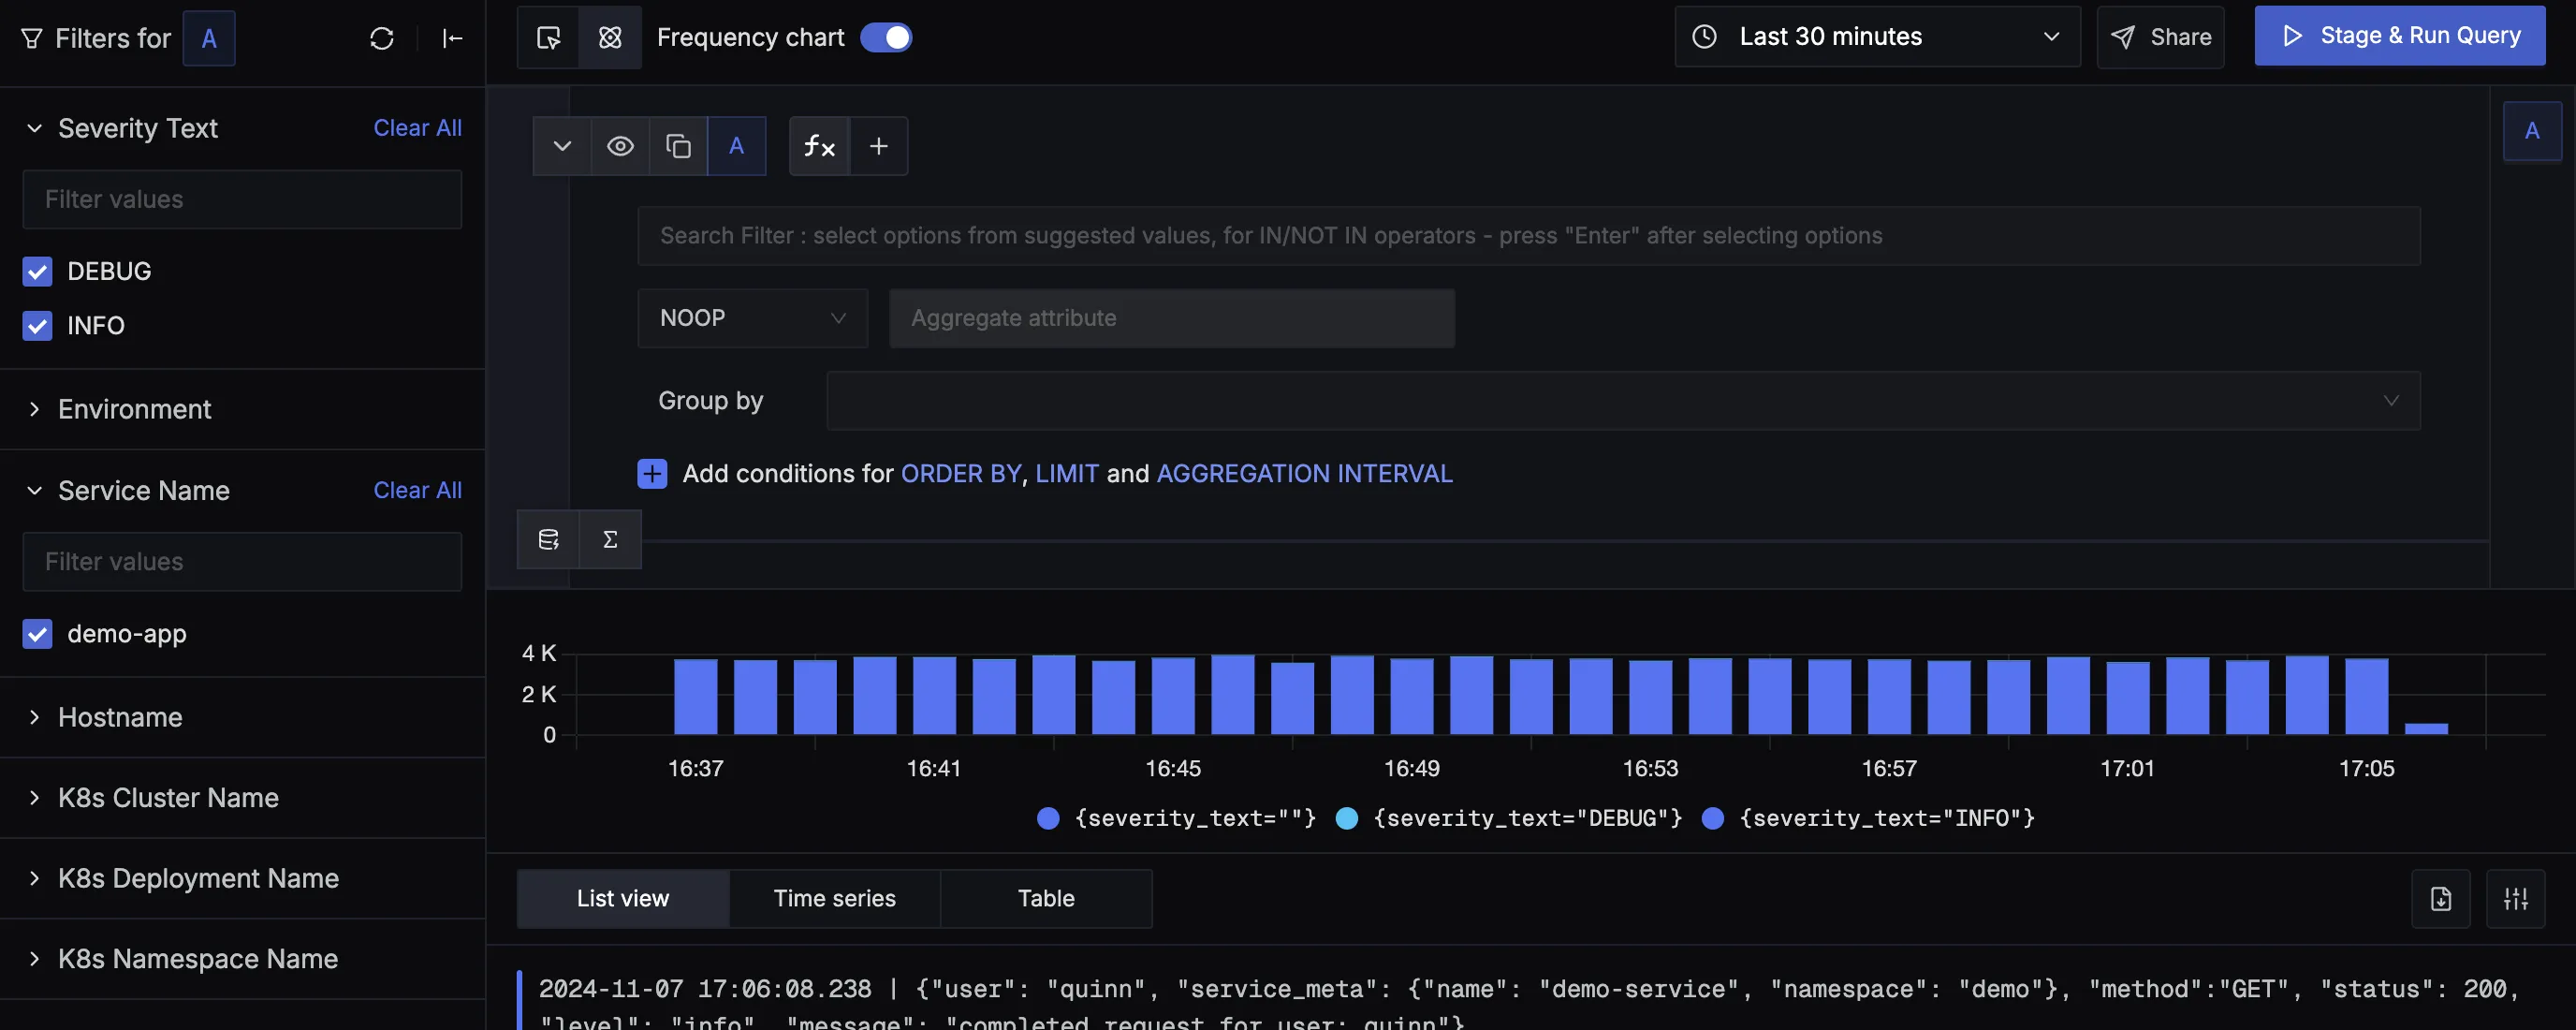Screen dimensions: 2576x1030
Task: Click the empty severity_text legend swatch
Action: (x=1048, y=818)
